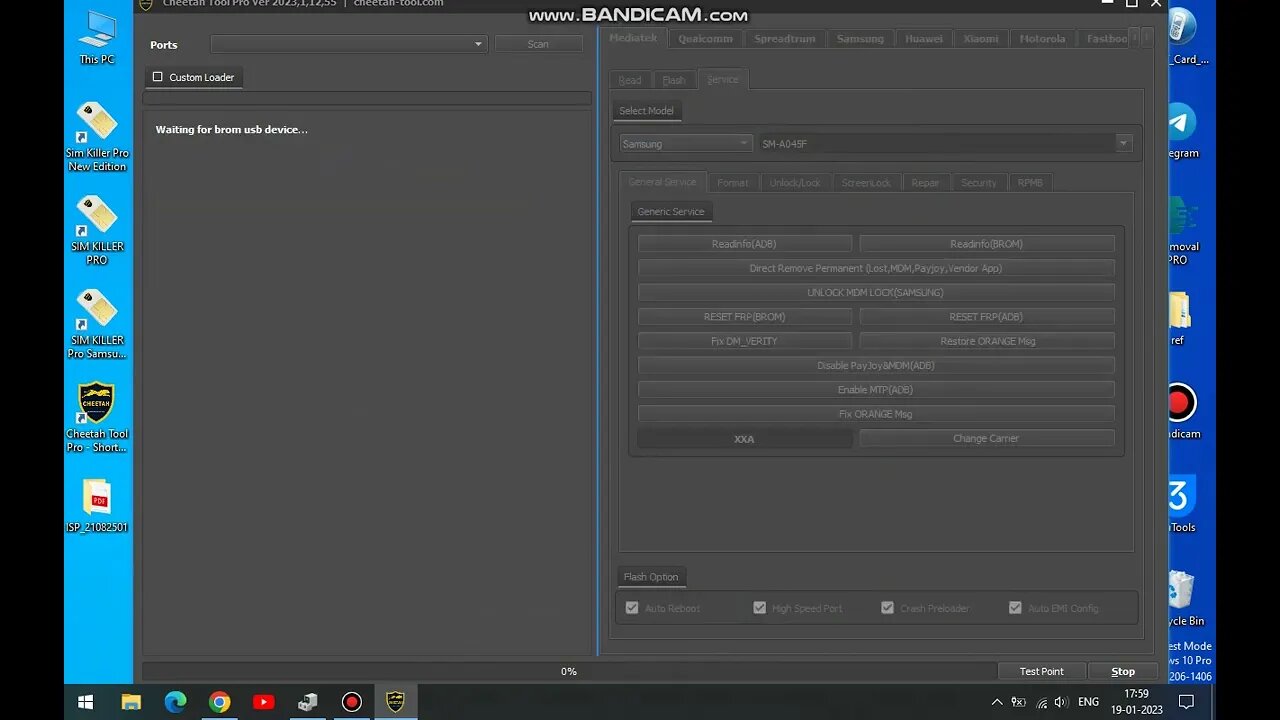Screen dimensions: 1280x720
Task: Open Recycle Bin desktop icon
Action: click(x=1183, y=599)
